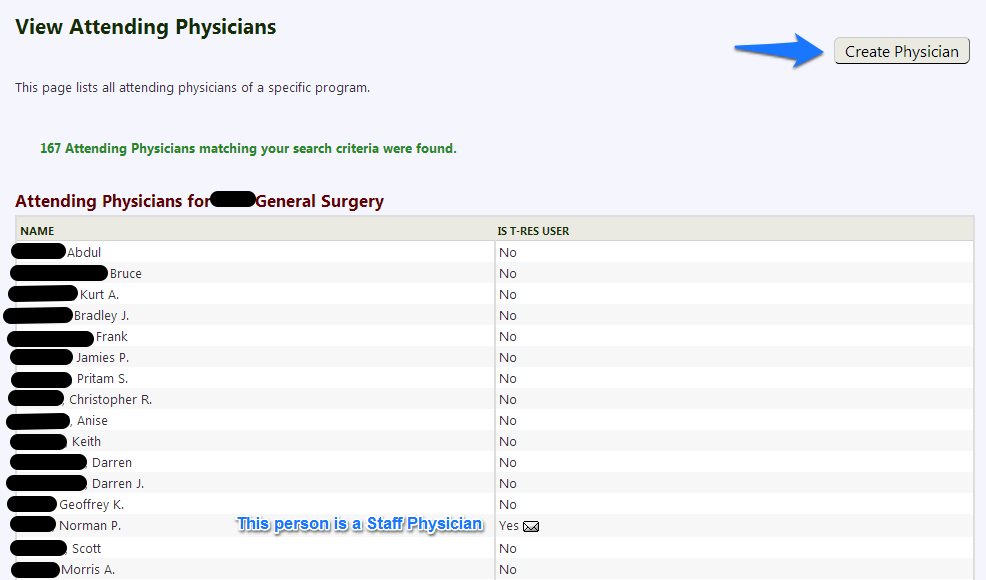
Task: Click the Yes value in Norman P. row
Action: coord(509,525)
